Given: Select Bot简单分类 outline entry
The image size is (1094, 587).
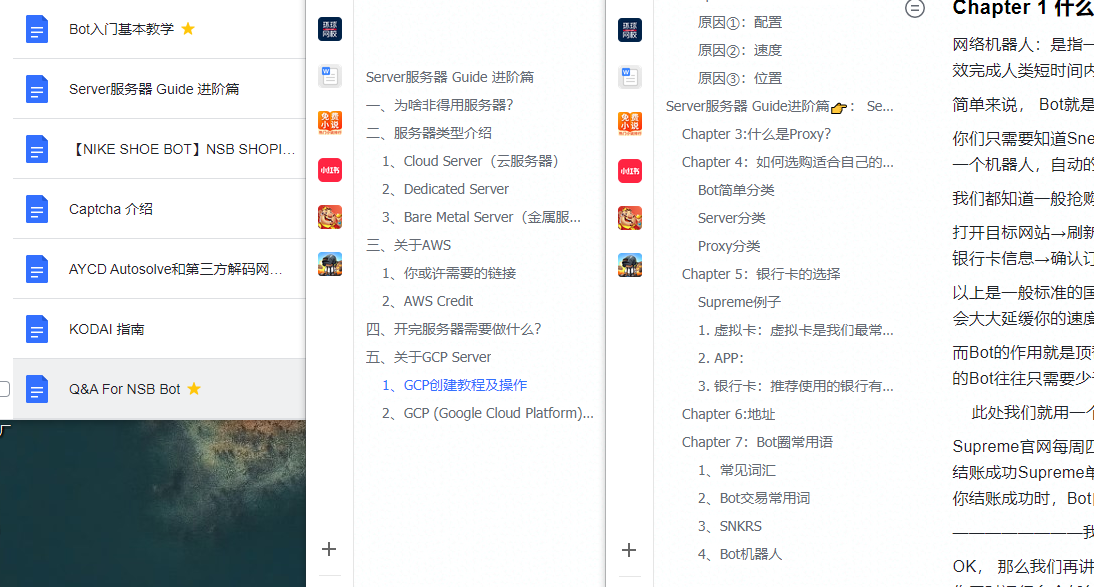Looking at the screenshot, I should tap(736, 190).
